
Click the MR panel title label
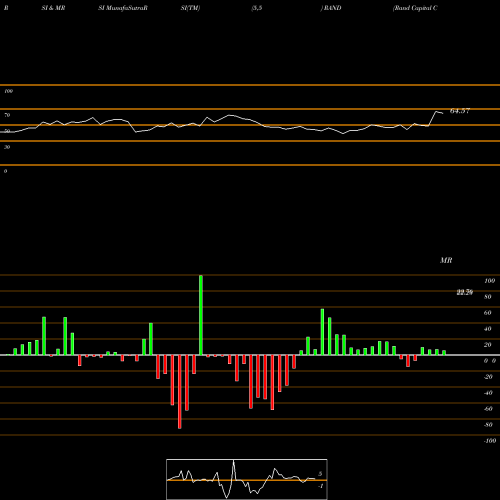pyautogui.click(x=446, y=260)
